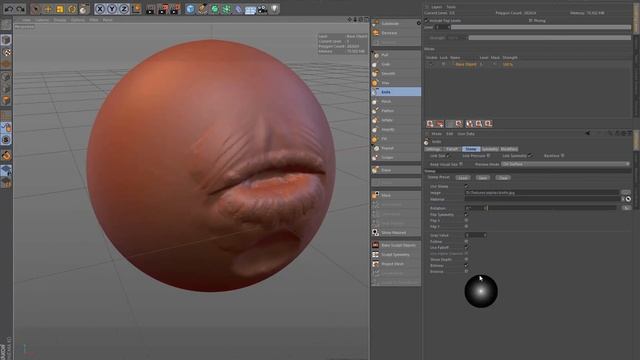640x360 pixels.
Task: Click the Floor environment icon in toolbar
Action: [x=250, y=9]
